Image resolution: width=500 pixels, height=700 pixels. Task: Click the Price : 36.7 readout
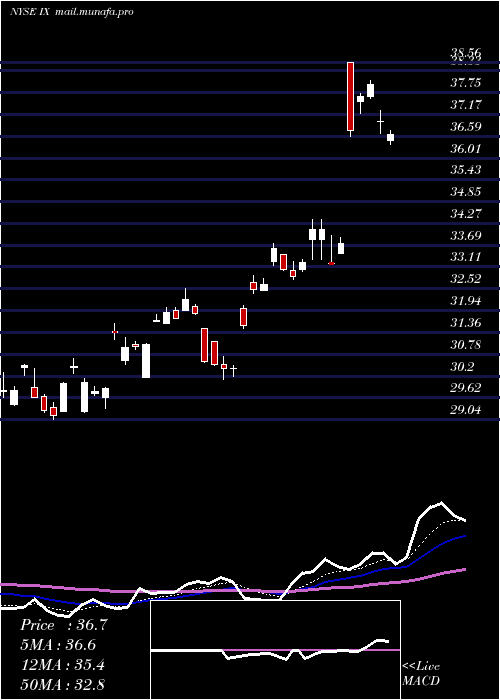(x=64, y=625)
